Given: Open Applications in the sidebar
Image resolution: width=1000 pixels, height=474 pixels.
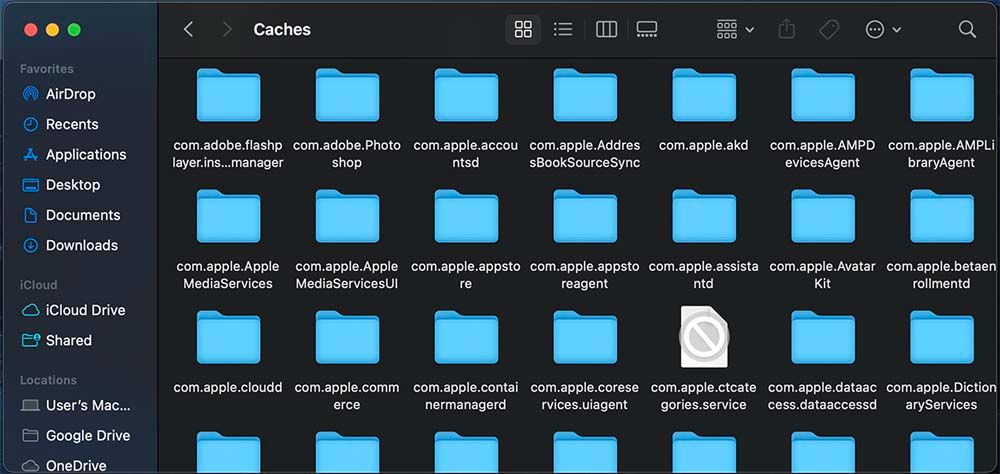Looking at the screenshot, I should [74, 154].
